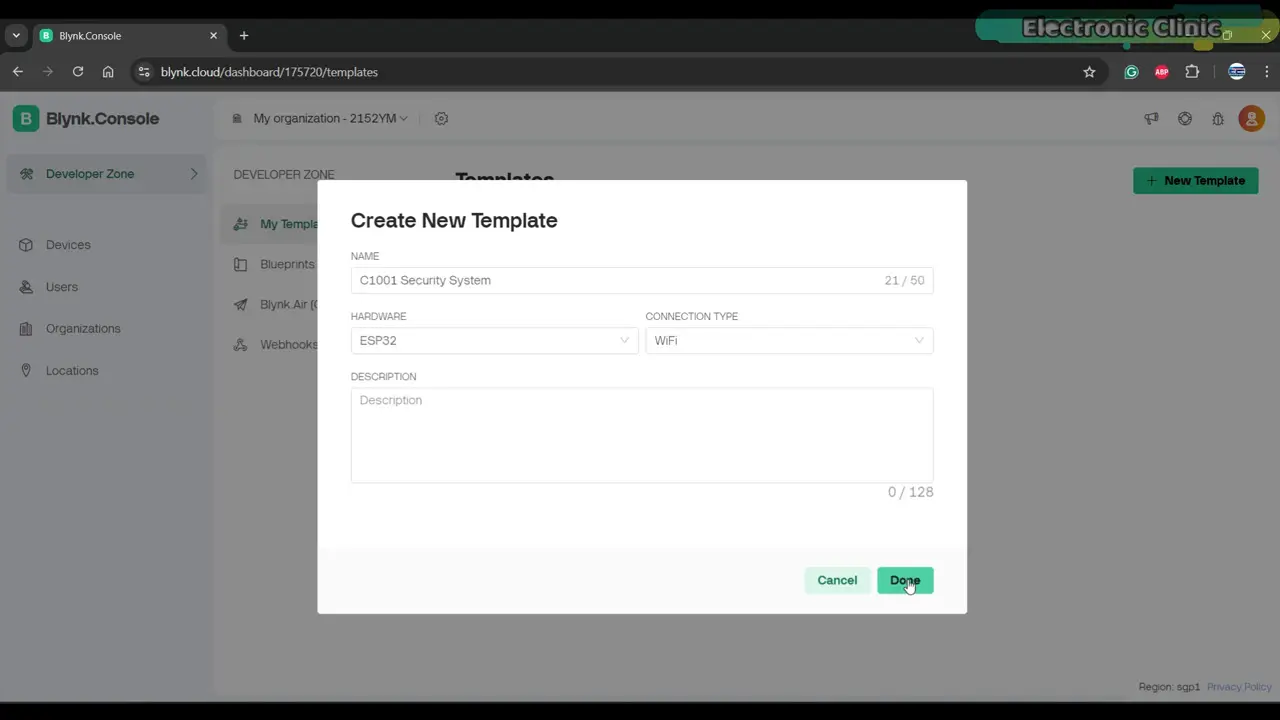The width and height of the screenshot is (1280, 720).
Task: Open the user profile avatar
Action: coord(1251,118)
